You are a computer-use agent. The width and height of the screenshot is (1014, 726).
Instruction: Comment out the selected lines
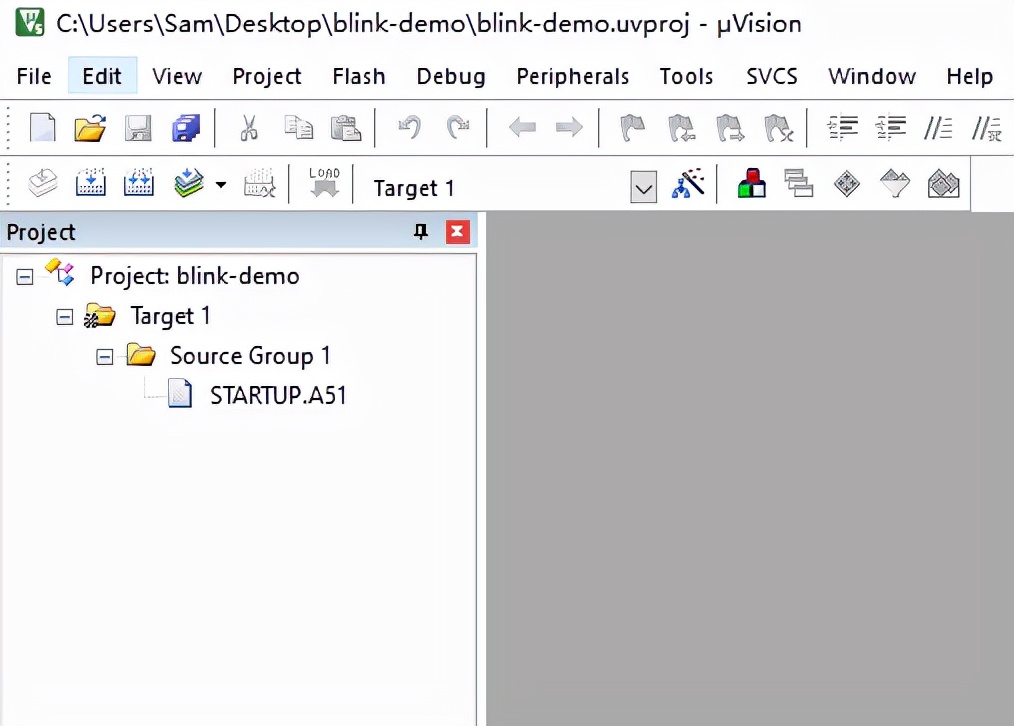(938, 127)
